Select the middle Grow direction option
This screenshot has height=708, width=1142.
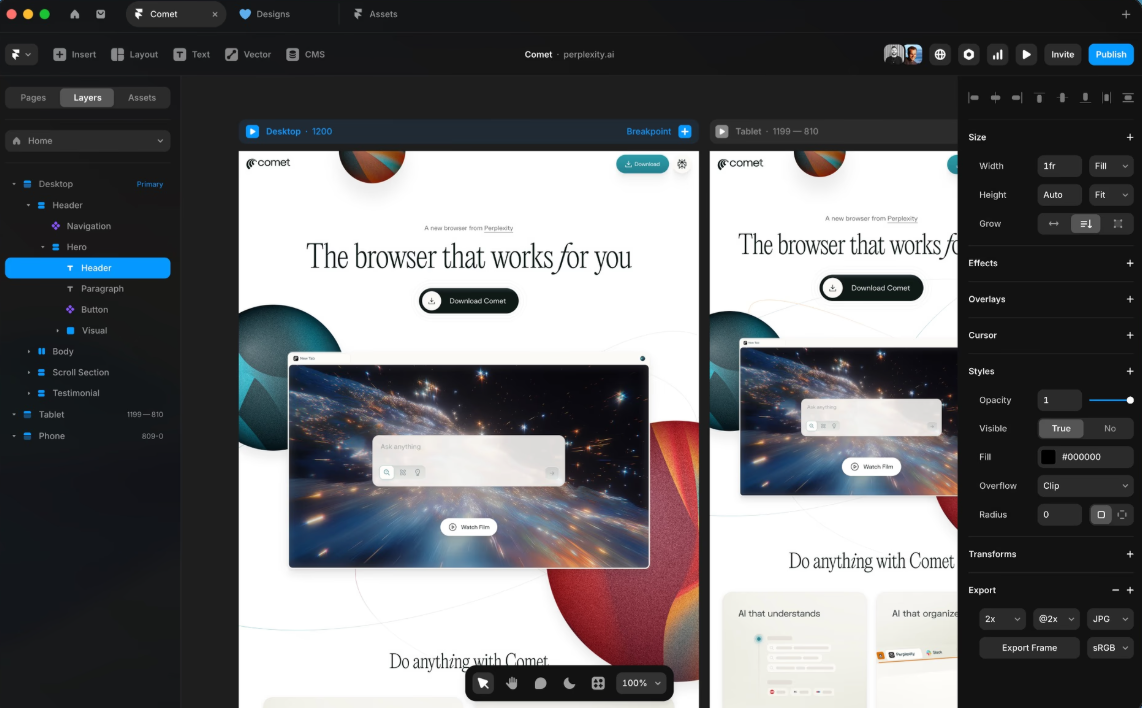[x=1086, y=223]
